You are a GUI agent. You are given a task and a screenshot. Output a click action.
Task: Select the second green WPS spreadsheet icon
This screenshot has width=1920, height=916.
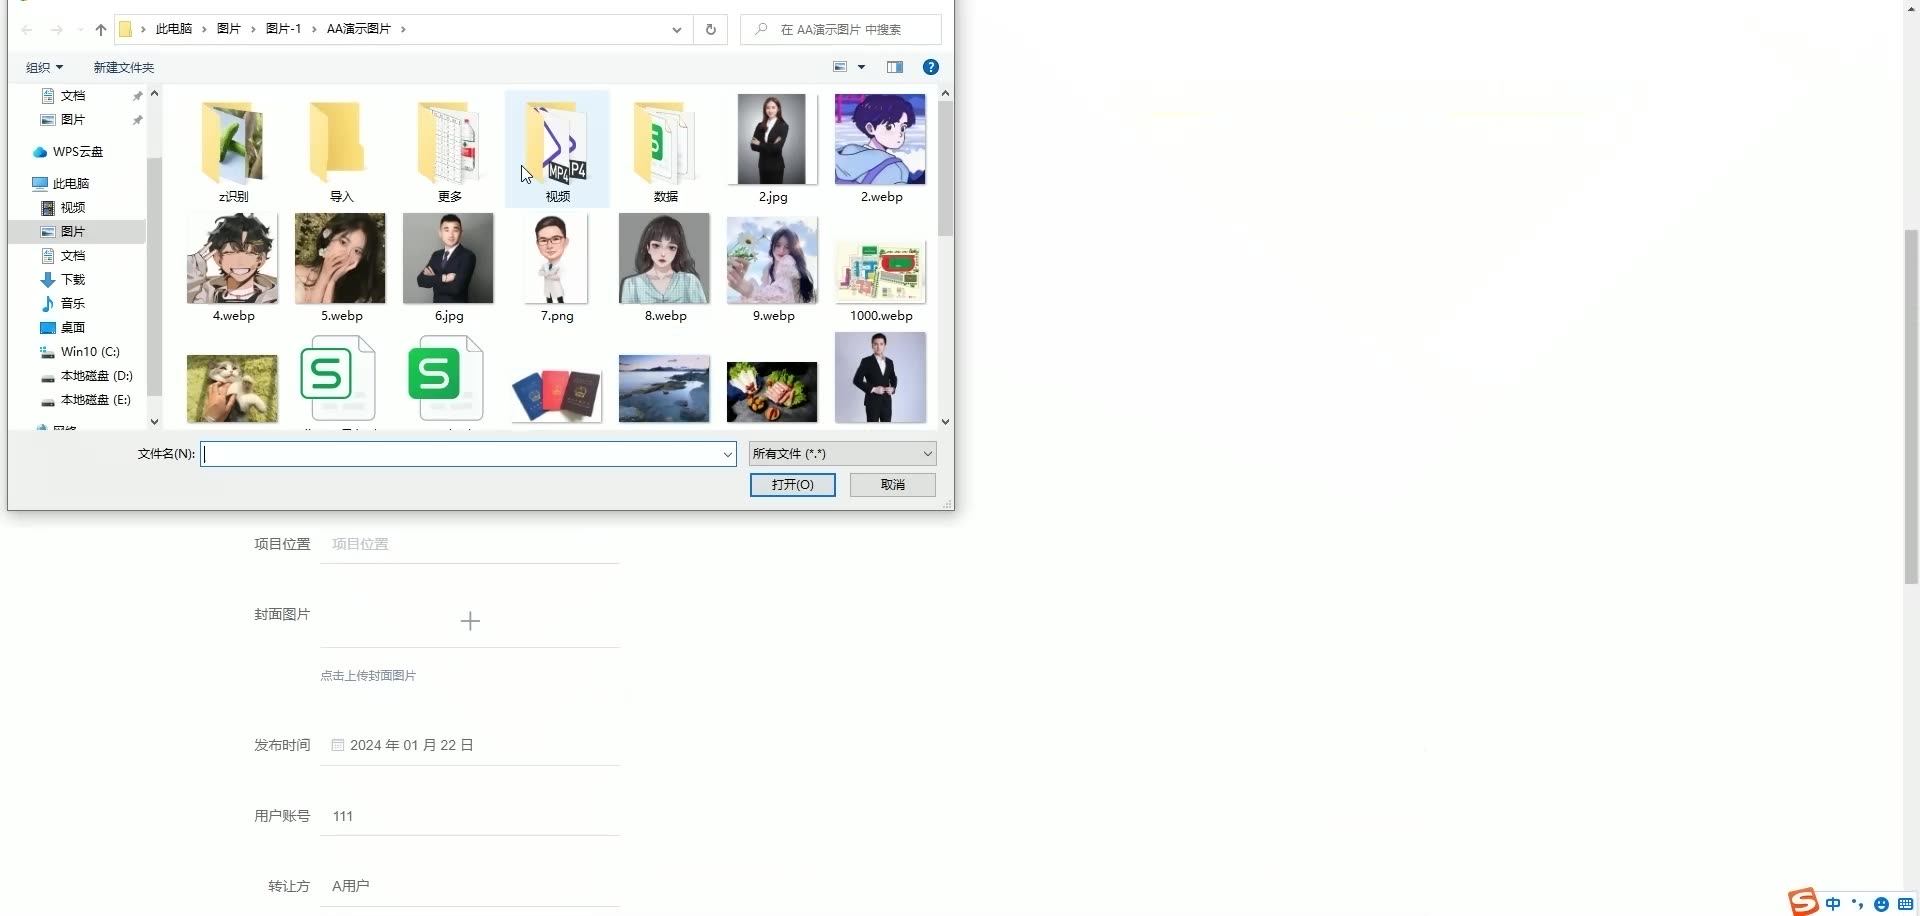[446, 378]
